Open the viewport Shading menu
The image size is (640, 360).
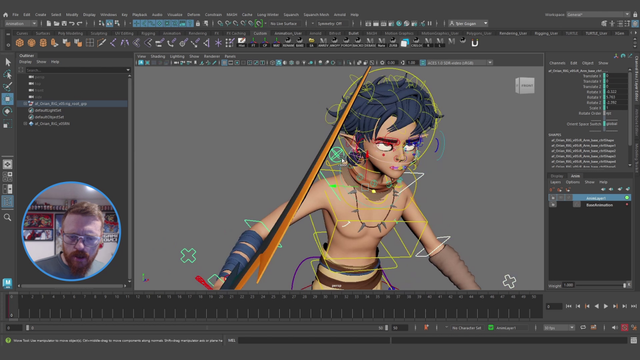point(158,56)
